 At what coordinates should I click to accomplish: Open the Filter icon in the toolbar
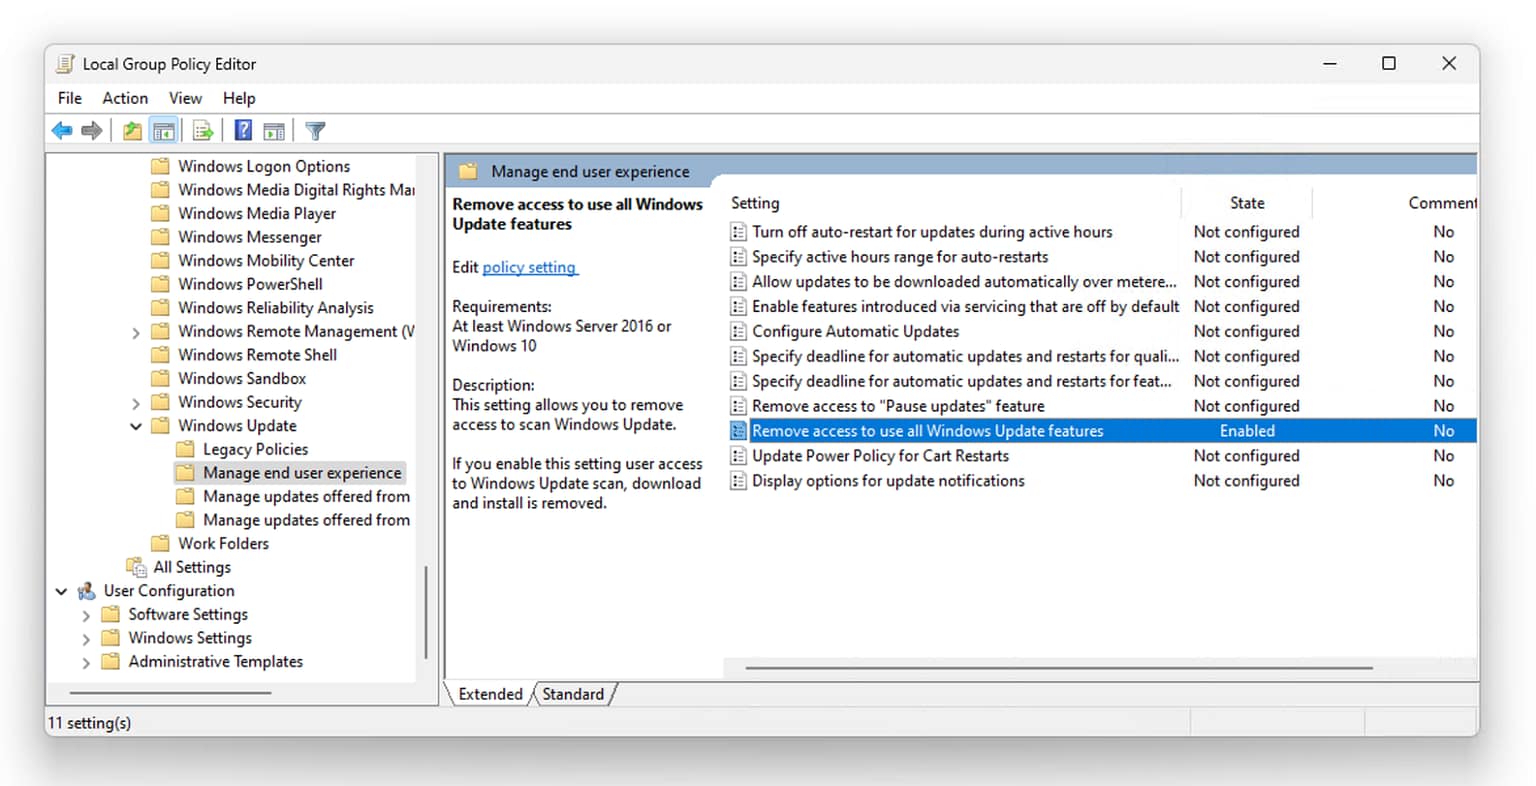314,130
